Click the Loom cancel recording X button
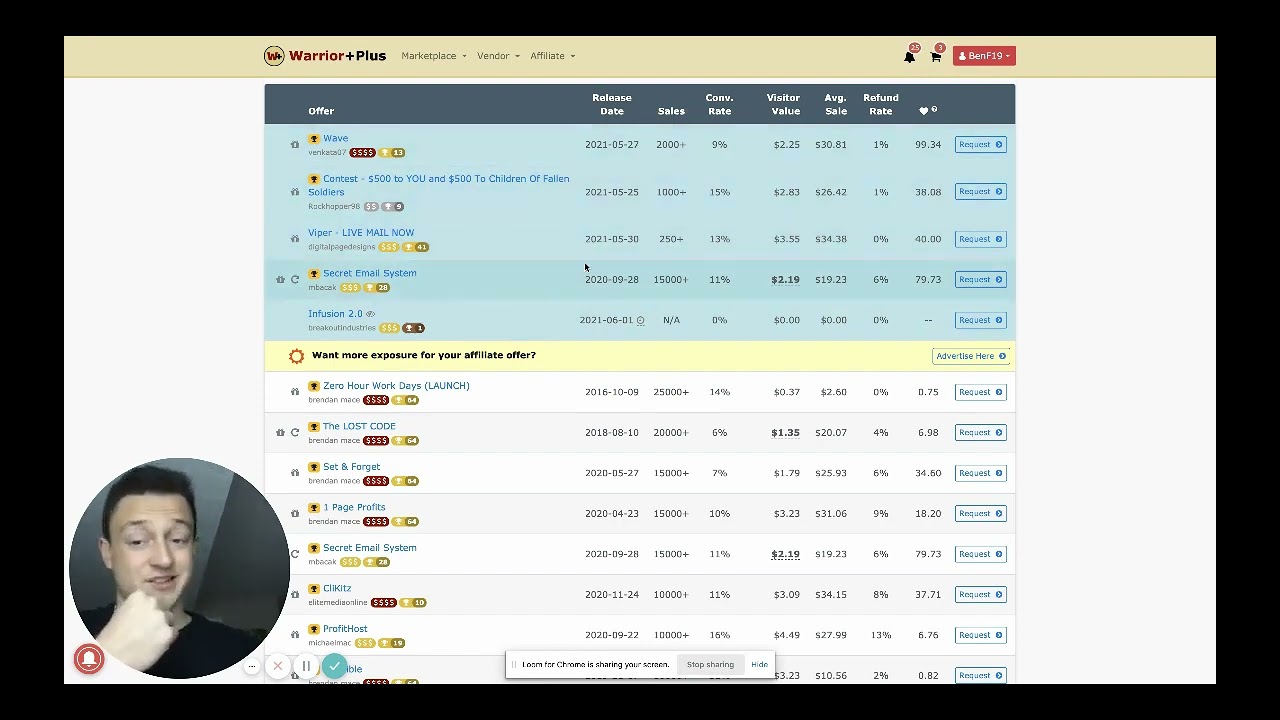The width and height of the screenshot is (1280, 720). click(278, 666)
